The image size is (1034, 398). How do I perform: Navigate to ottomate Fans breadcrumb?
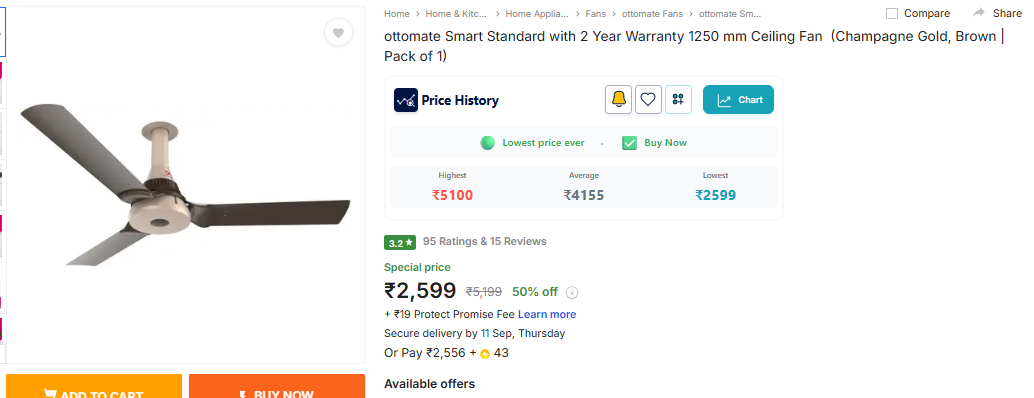tap(652, 13)
